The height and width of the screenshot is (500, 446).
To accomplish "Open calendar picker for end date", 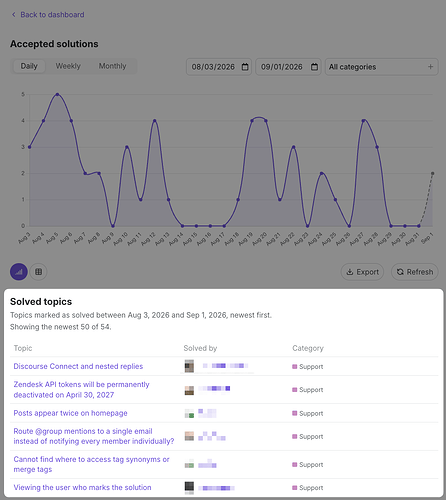I will click(314, 67).
